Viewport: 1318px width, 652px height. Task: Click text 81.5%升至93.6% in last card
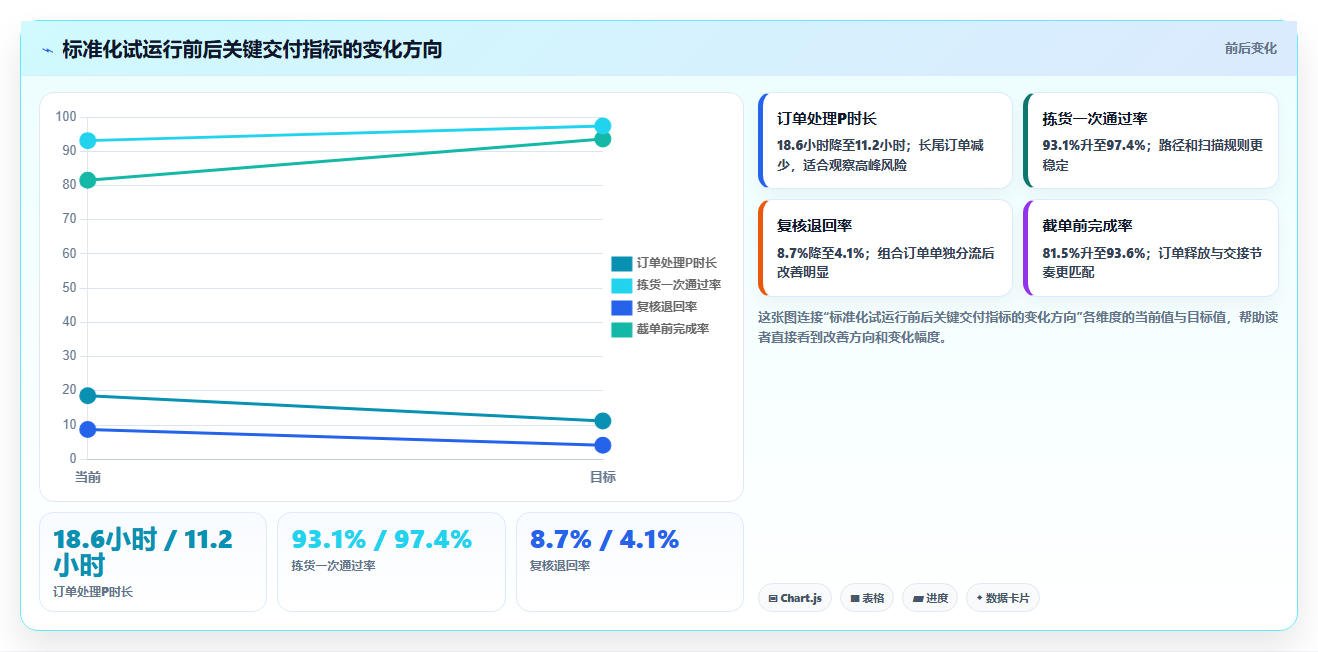coord(1094,253)
